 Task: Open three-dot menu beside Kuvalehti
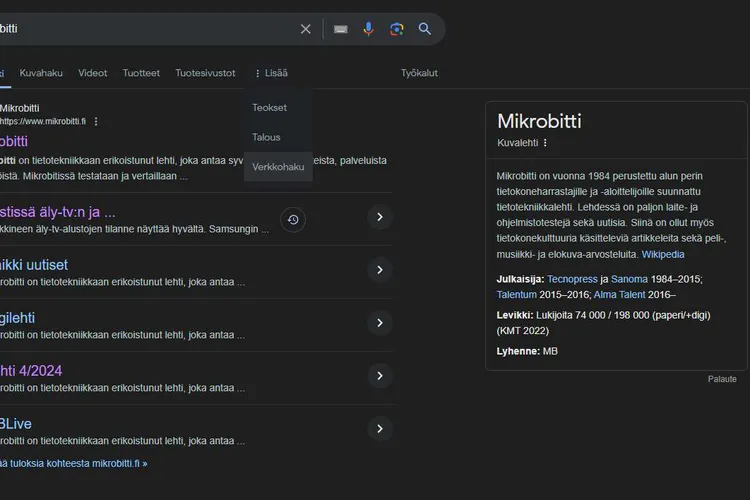tap(545, 143)
